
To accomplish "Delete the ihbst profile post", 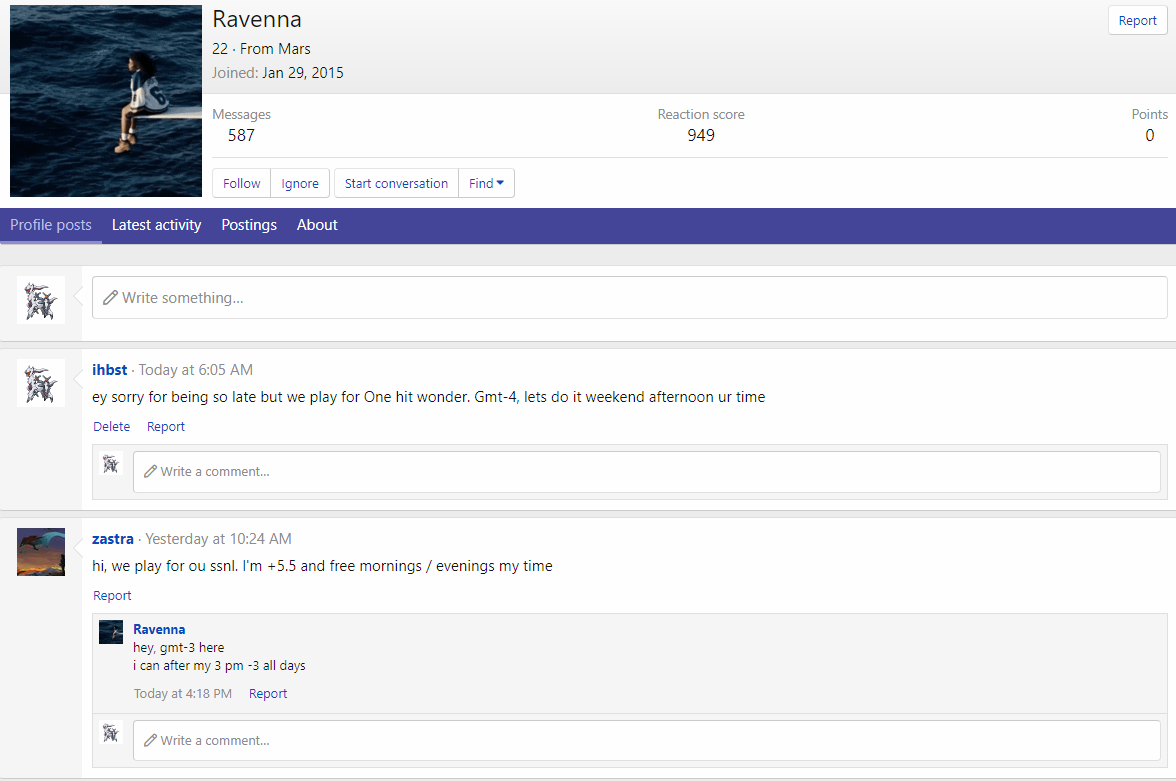I will pyautogui.click(x=112, y=427).
